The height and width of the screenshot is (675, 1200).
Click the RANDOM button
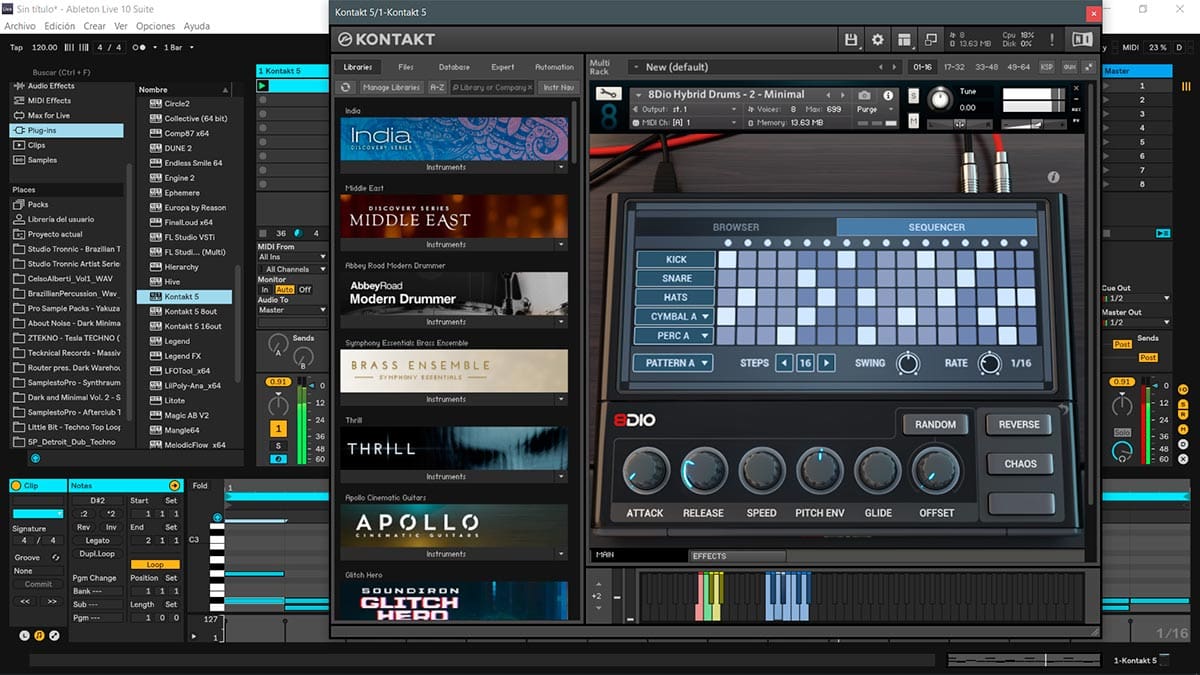pyautogui.click(x=935, y=424)
